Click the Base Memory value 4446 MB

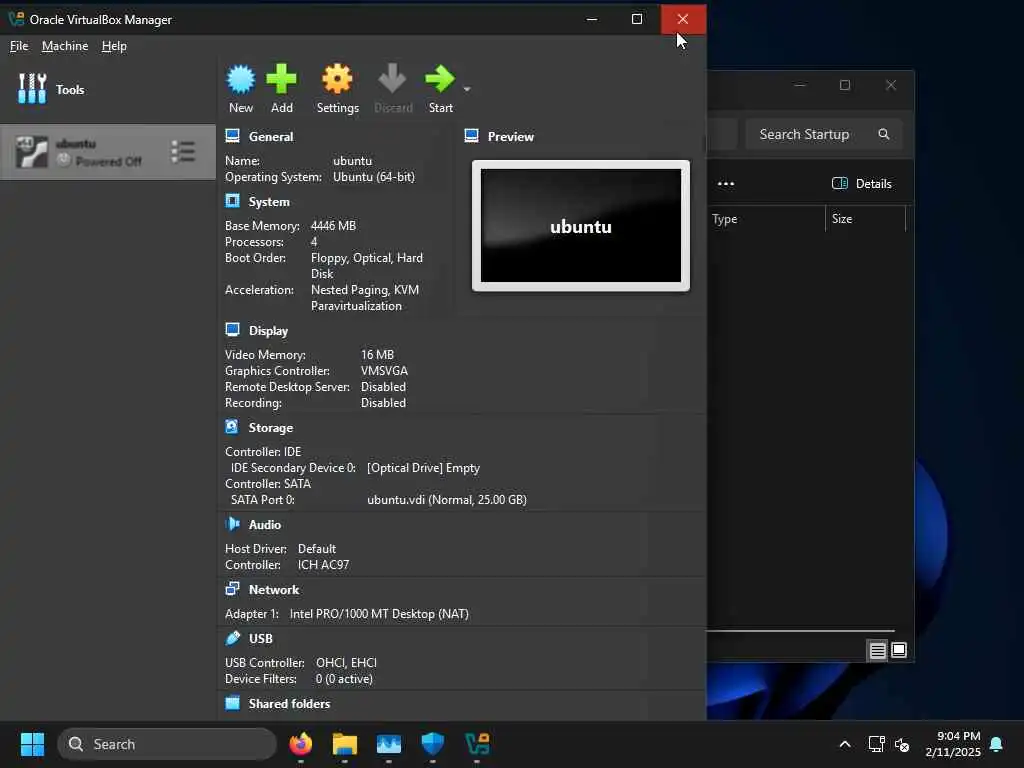(x=333, y=225)
